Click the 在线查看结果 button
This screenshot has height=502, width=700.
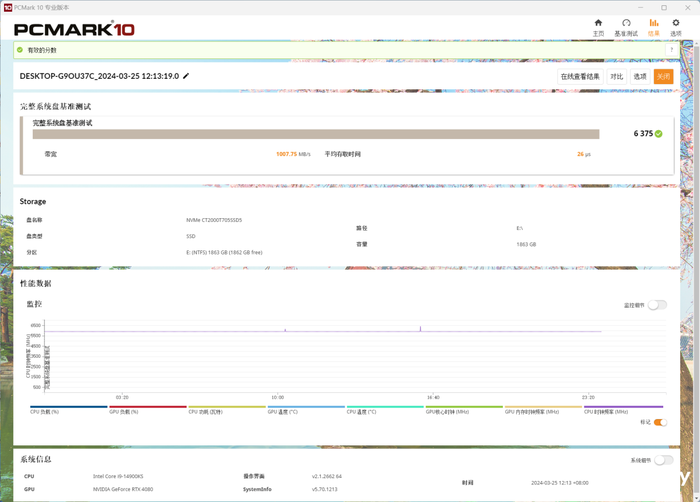(580, 76)
